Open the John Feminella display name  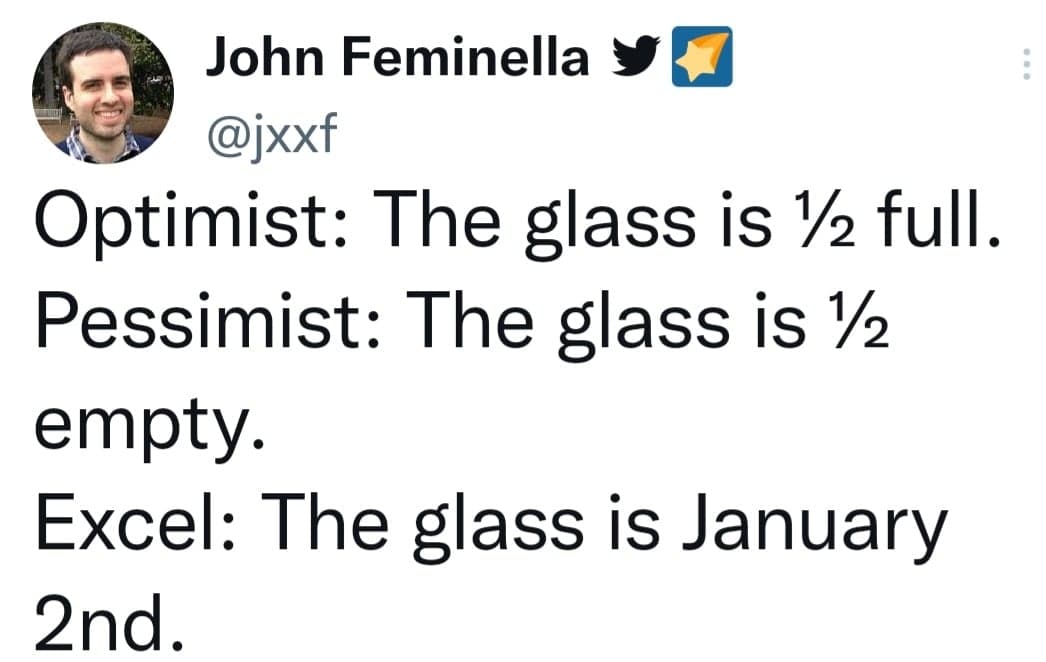[x=397, y=59]
